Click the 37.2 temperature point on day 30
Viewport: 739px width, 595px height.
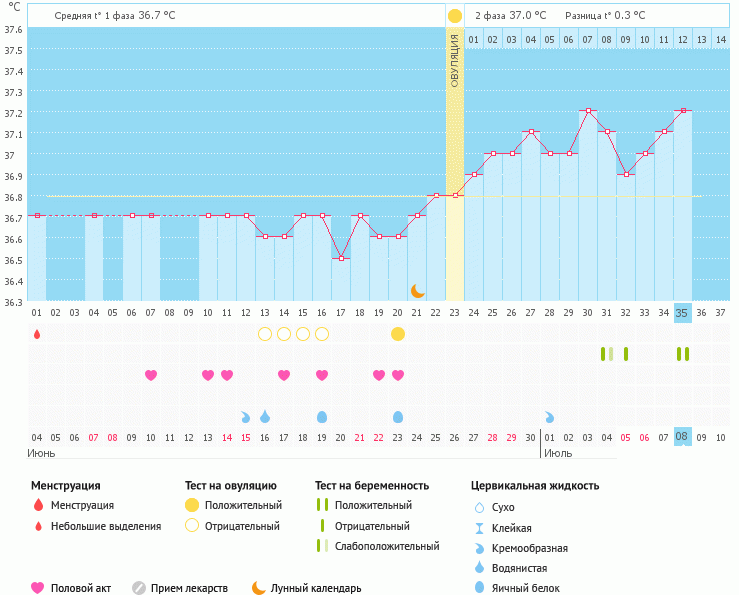click(x=588, y=111)
